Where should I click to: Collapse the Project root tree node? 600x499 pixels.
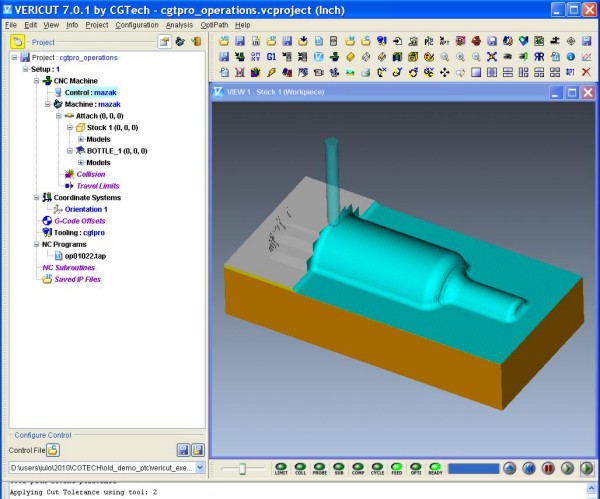14,57
